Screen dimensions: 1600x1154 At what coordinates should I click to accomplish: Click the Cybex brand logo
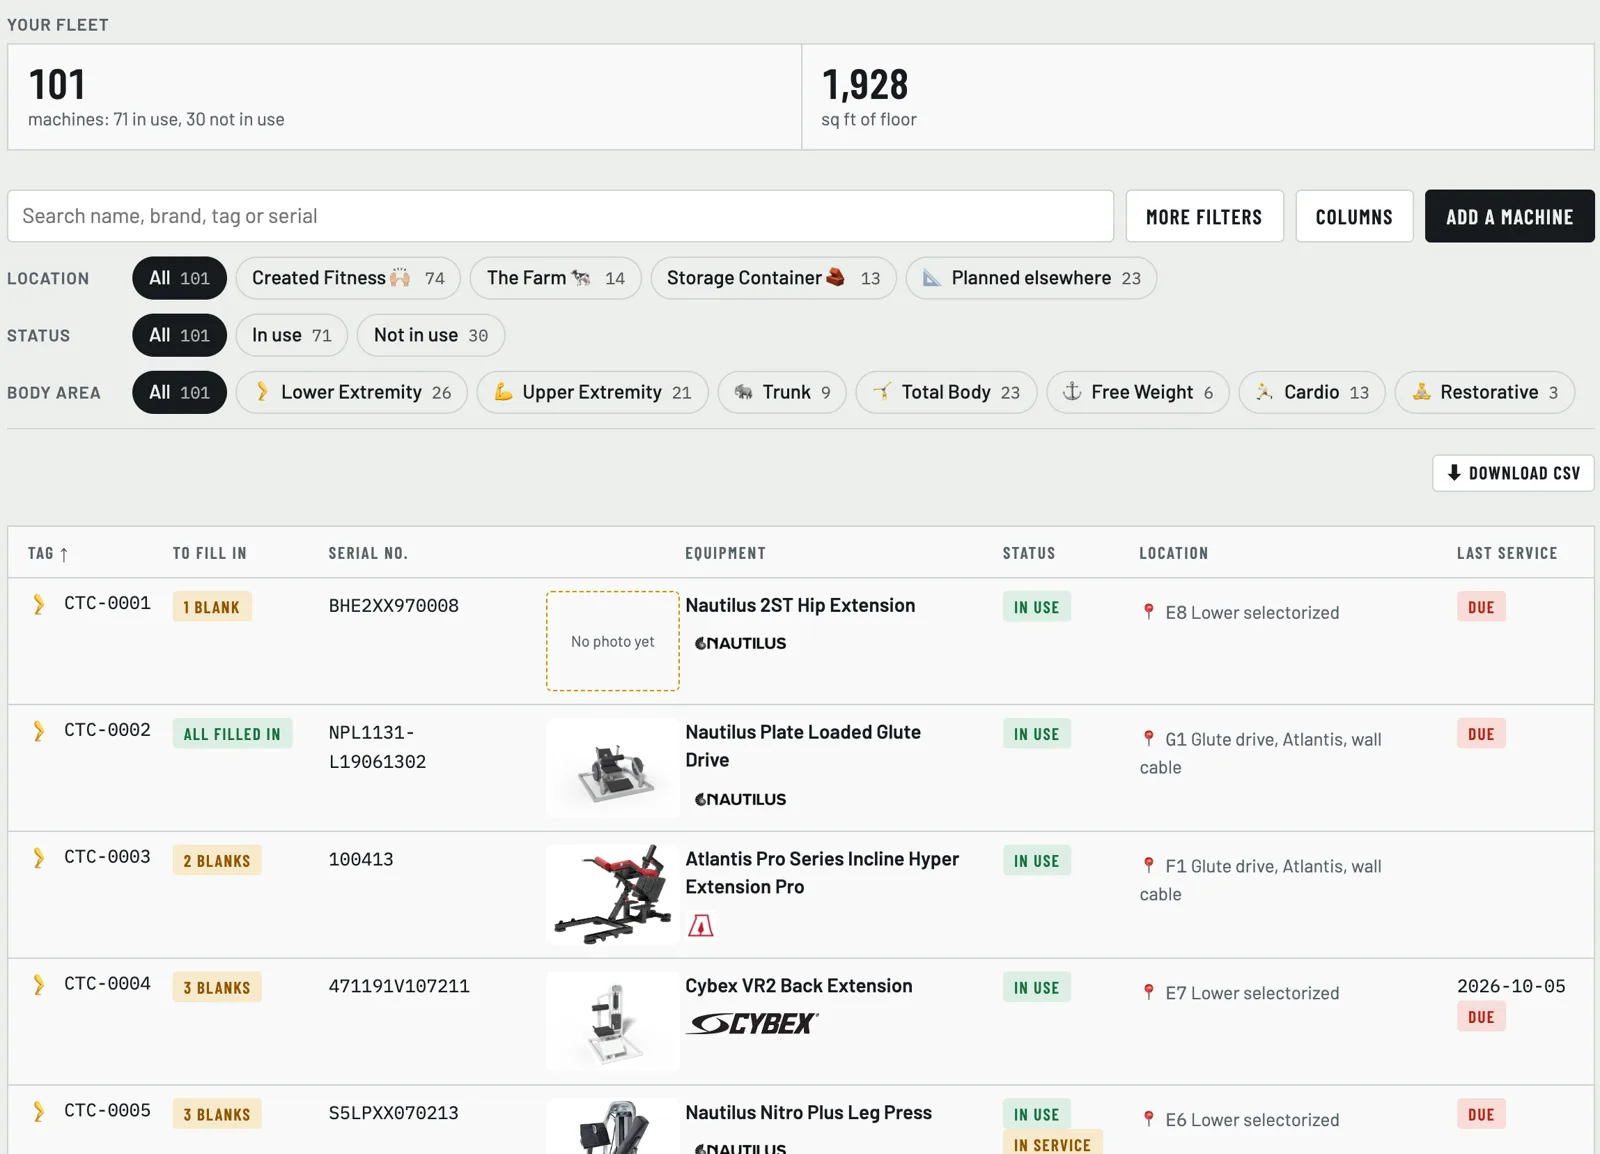pyautogui.click(x=753, y=1024)
